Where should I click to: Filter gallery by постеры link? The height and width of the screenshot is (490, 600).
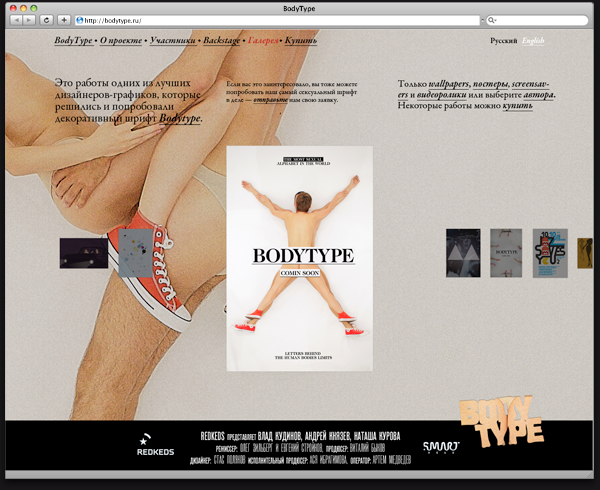pyautogui.click(x=491, y=84)
